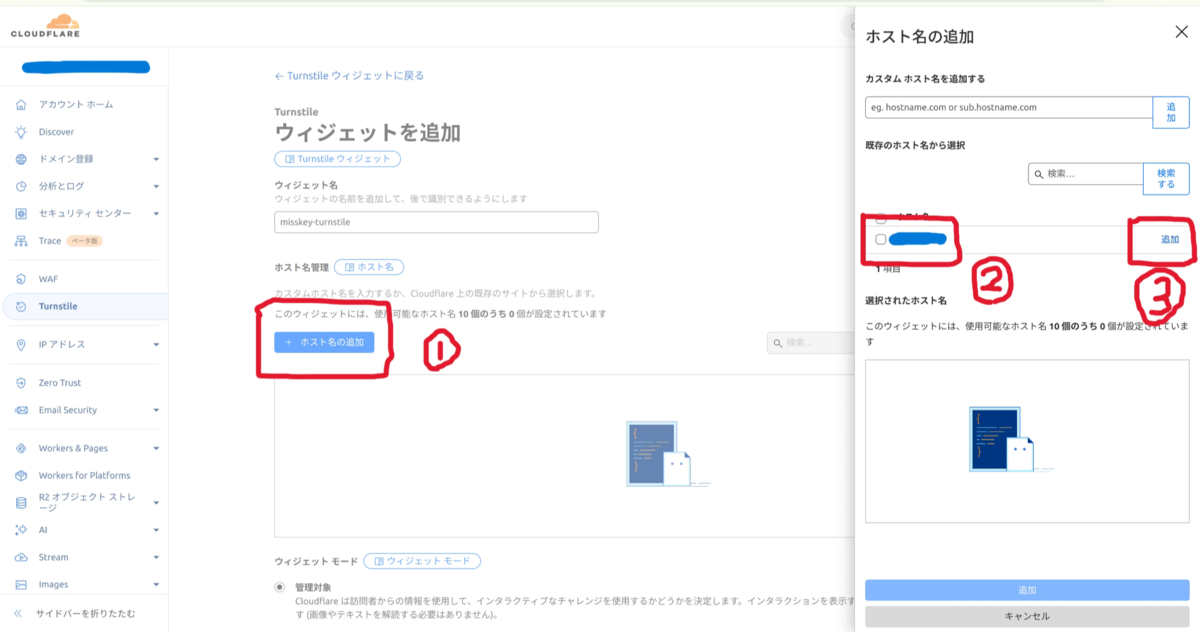Expand the Workers & Pages menu arrow
The width and height of the screenshot is (1200, 632).
(x=156, y=448)
